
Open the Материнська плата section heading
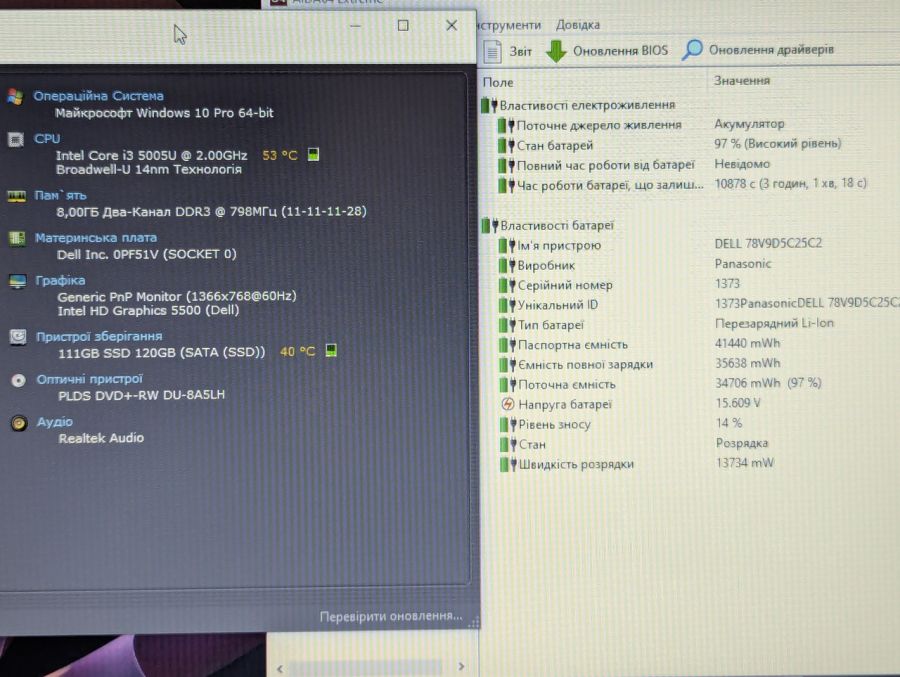pos(96,238)
